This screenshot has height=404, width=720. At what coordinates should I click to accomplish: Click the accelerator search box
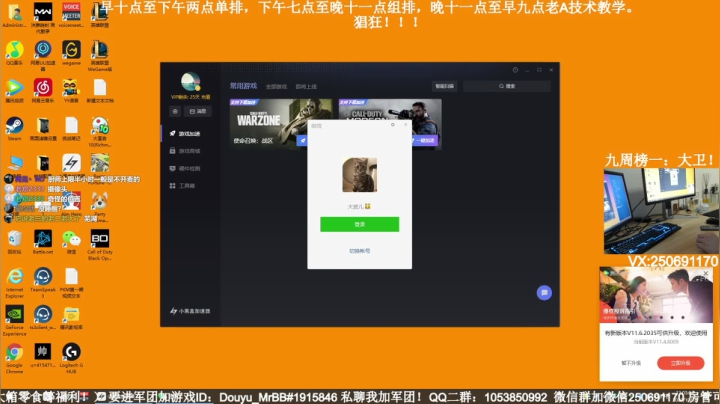click(507, 86)
